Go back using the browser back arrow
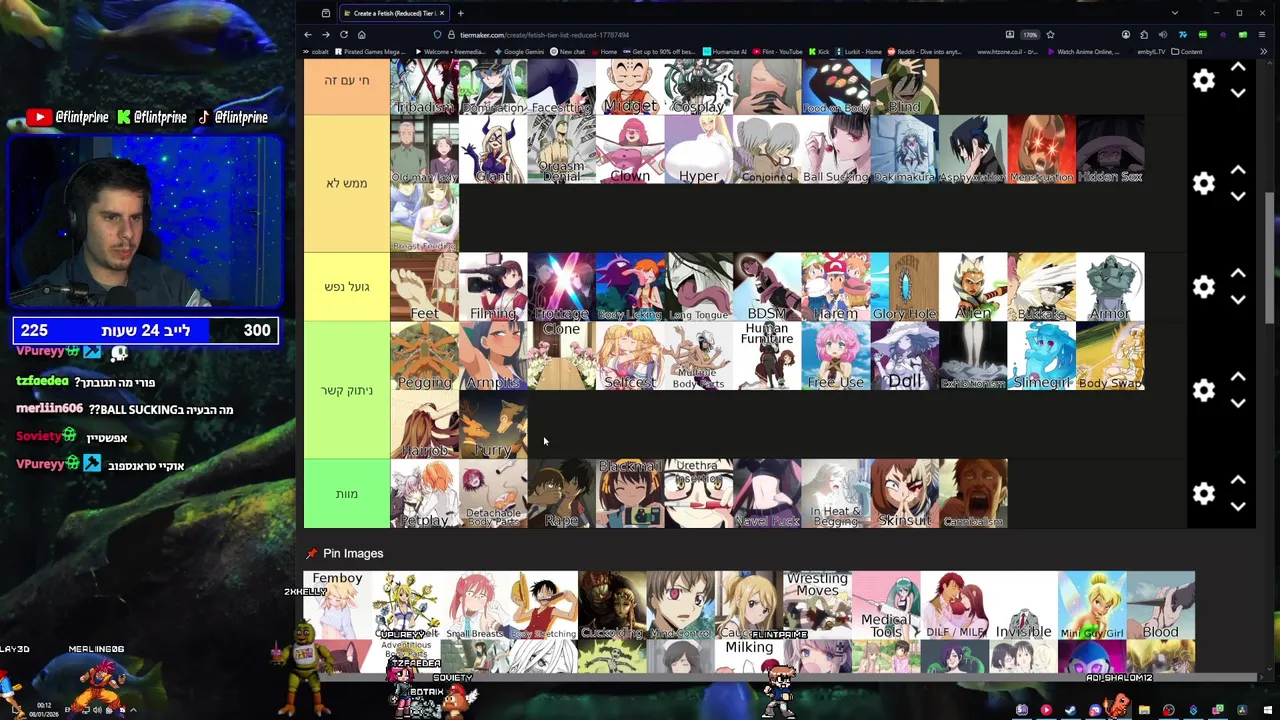The image size is (1280, 720). coord(308,35)
